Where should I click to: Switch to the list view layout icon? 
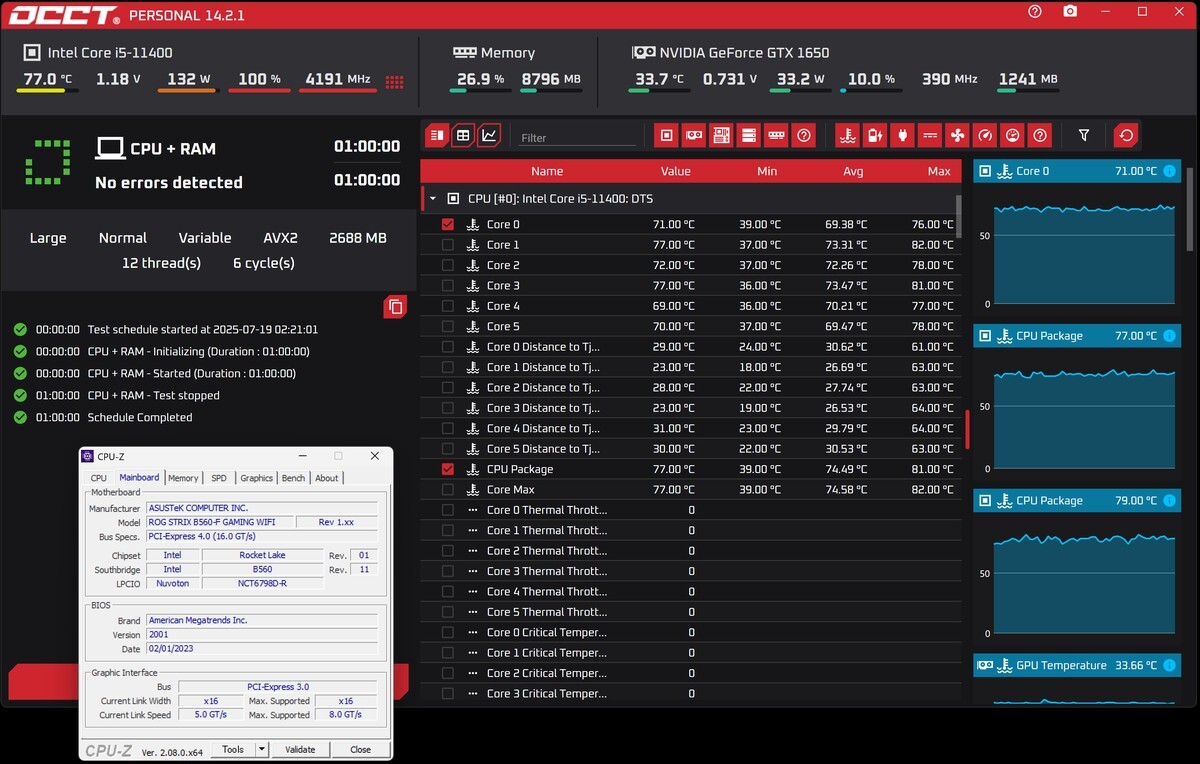[x=436, y=135]
